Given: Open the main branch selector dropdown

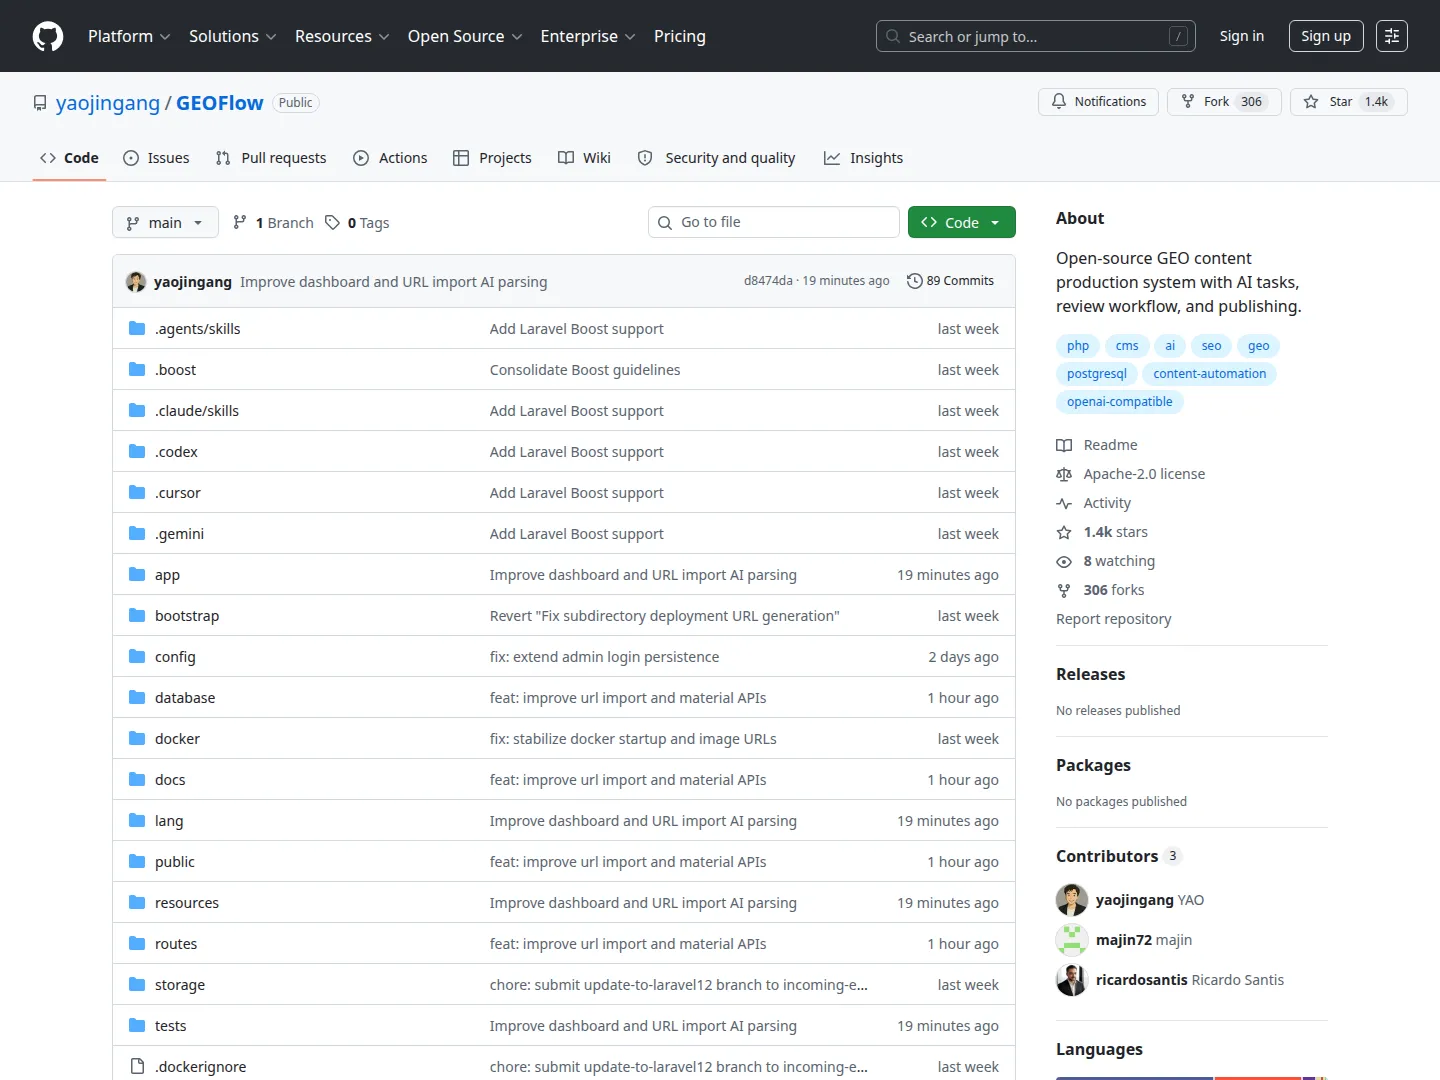Looking at the screenshot, I should (x=165, y=222).
